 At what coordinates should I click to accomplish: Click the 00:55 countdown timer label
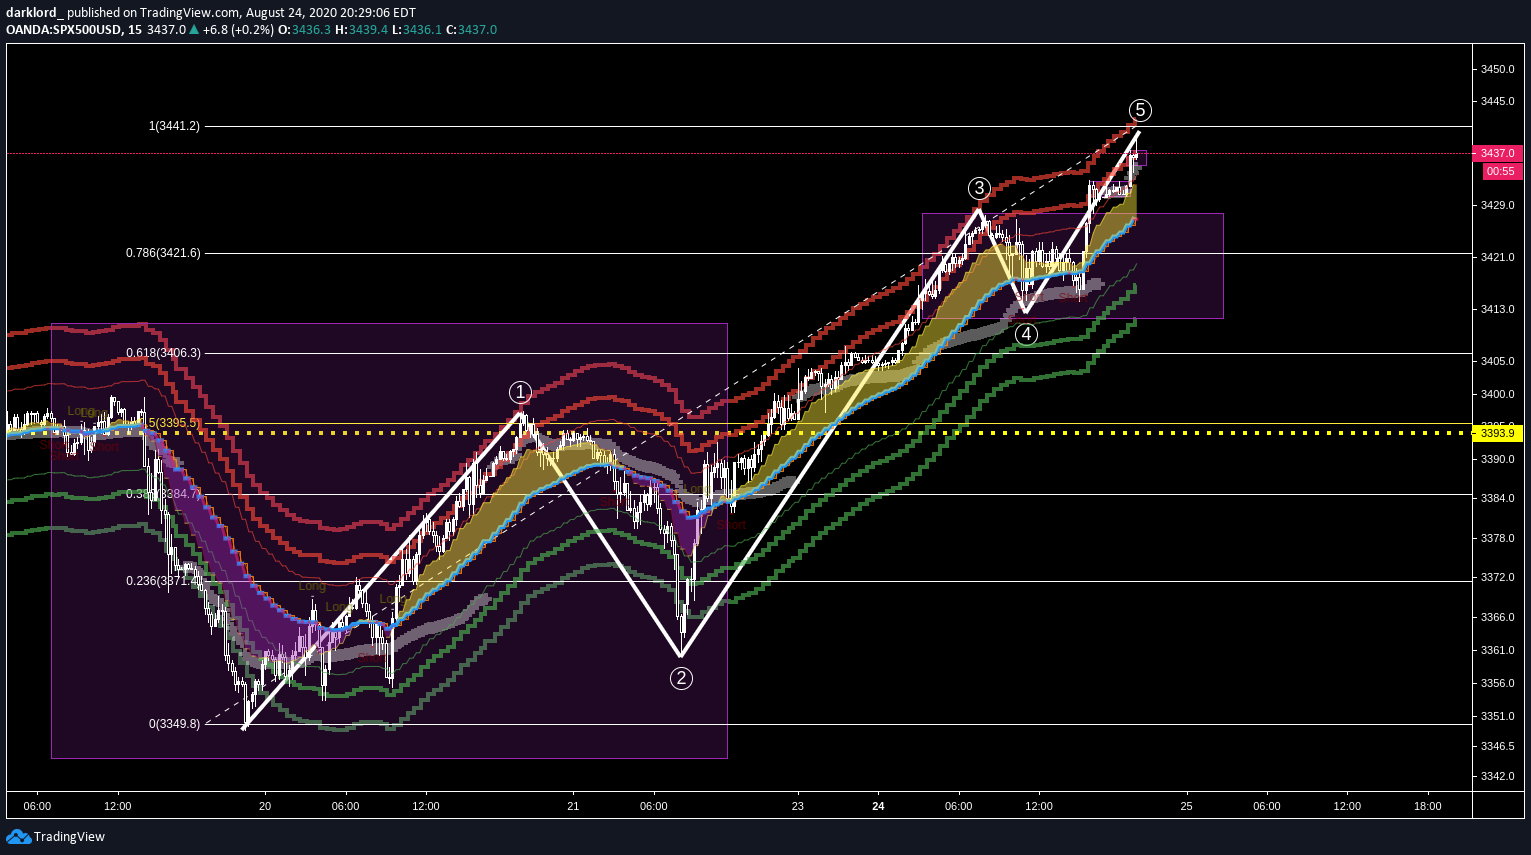(1500, 171)
